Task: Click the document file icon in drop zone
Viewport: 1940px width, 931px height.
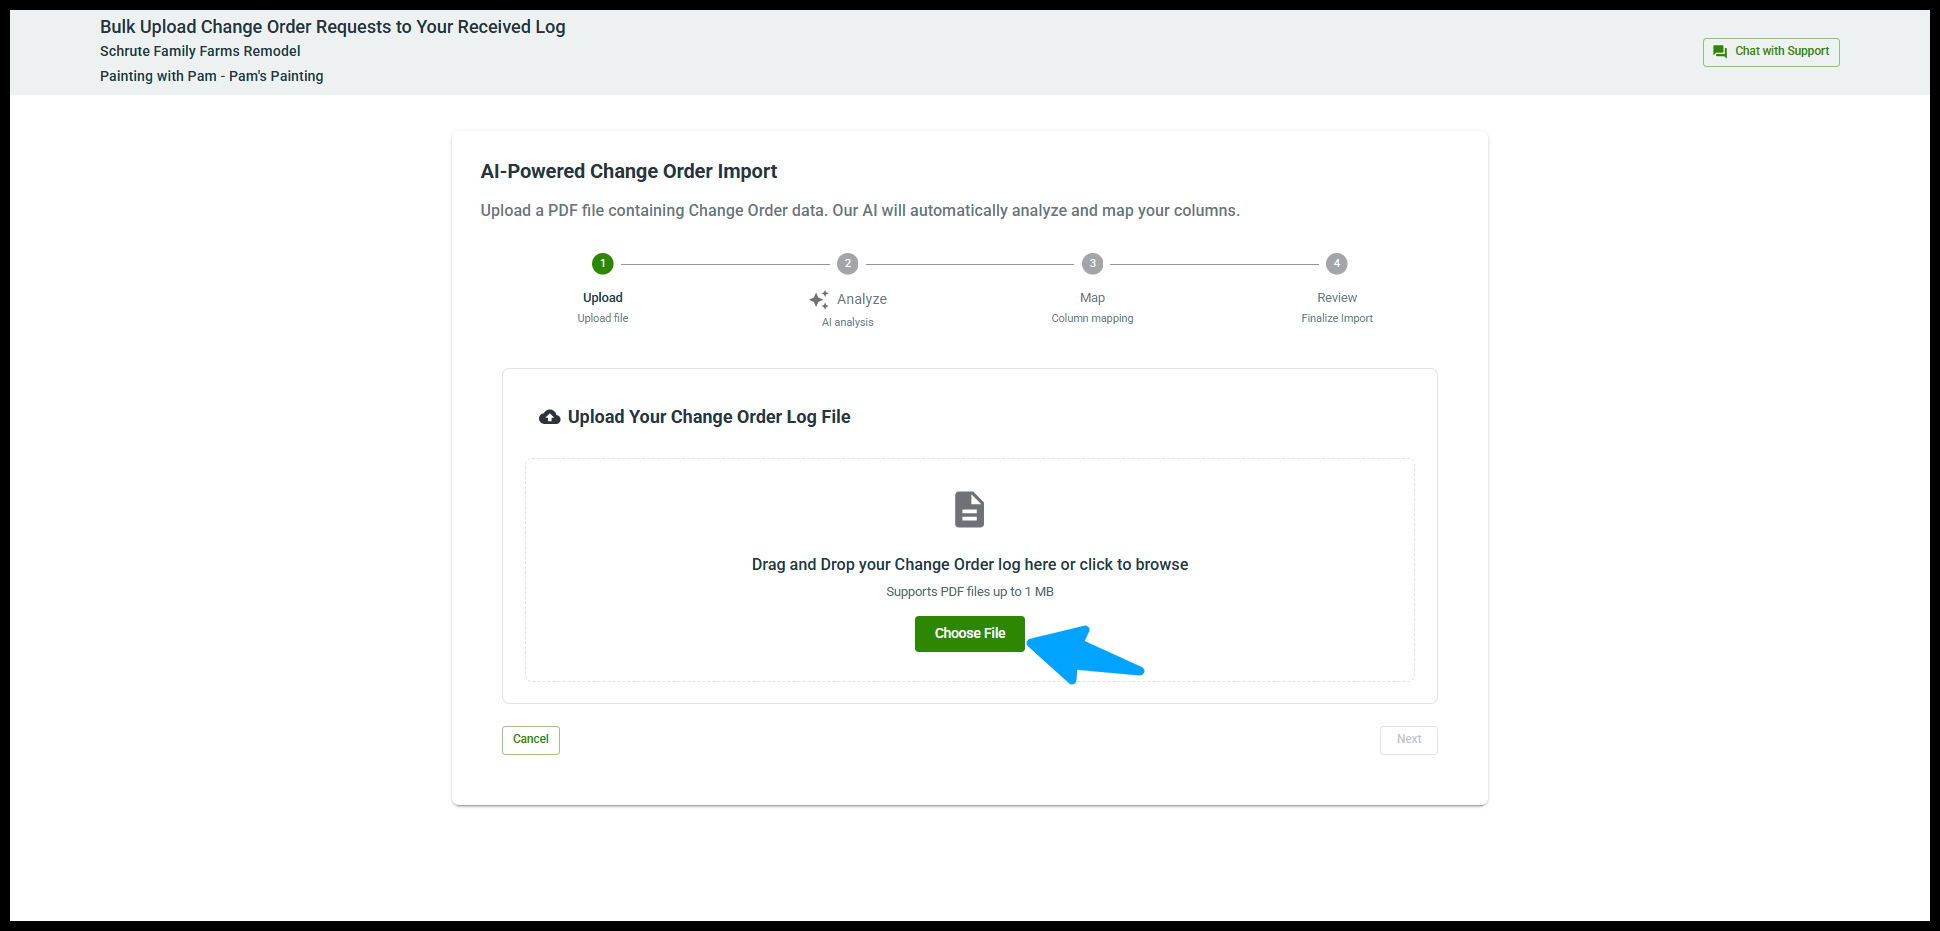Action: 969,510
